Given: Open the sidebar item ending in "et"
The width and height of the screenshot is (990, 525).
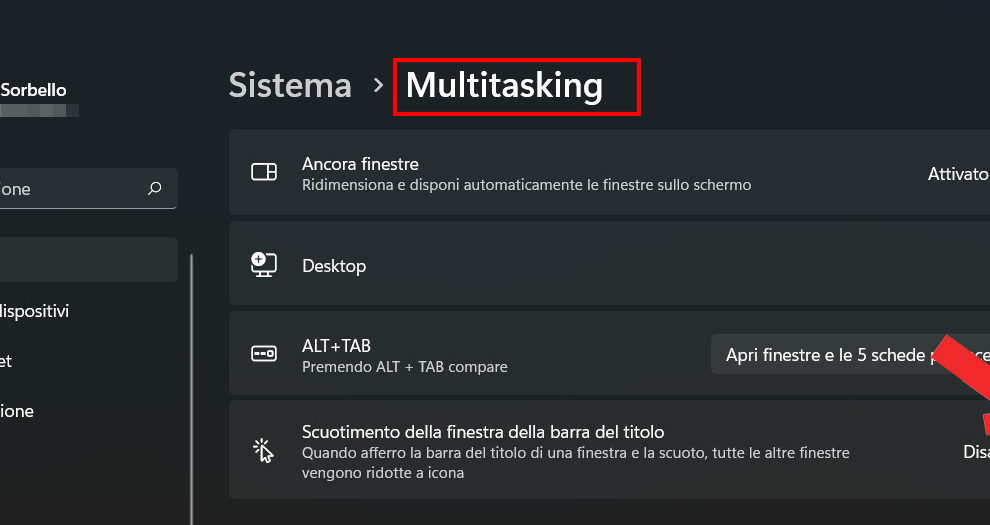Looking at the screenshot, I should tap(8, 361).
